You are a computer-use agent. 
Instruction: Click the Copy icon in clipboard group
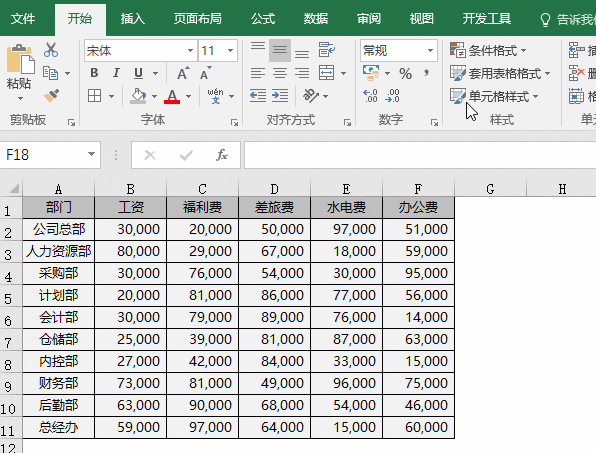click(x=51, y=73)
